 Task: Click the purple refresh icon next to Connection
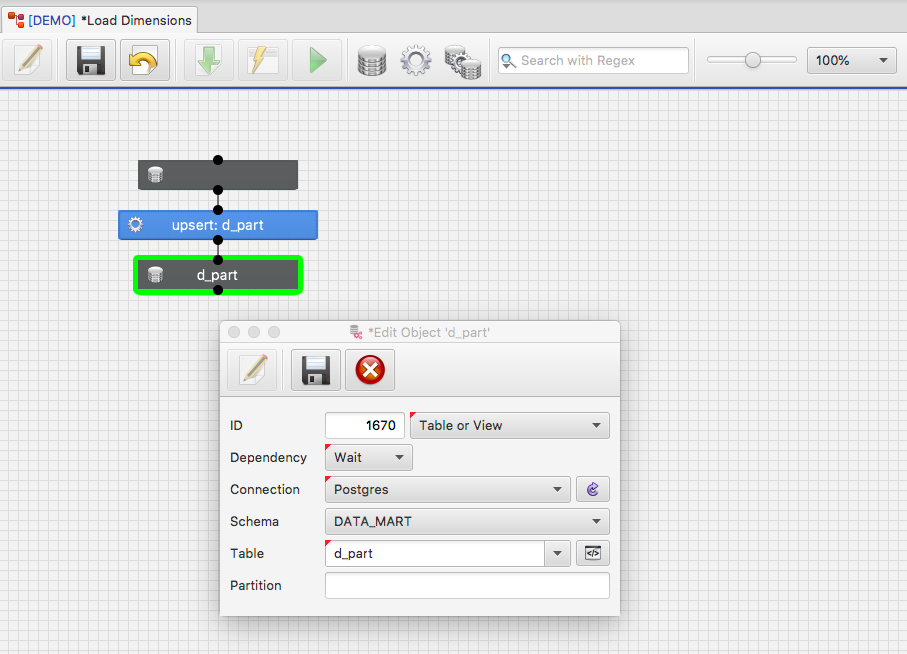[592, 489]
